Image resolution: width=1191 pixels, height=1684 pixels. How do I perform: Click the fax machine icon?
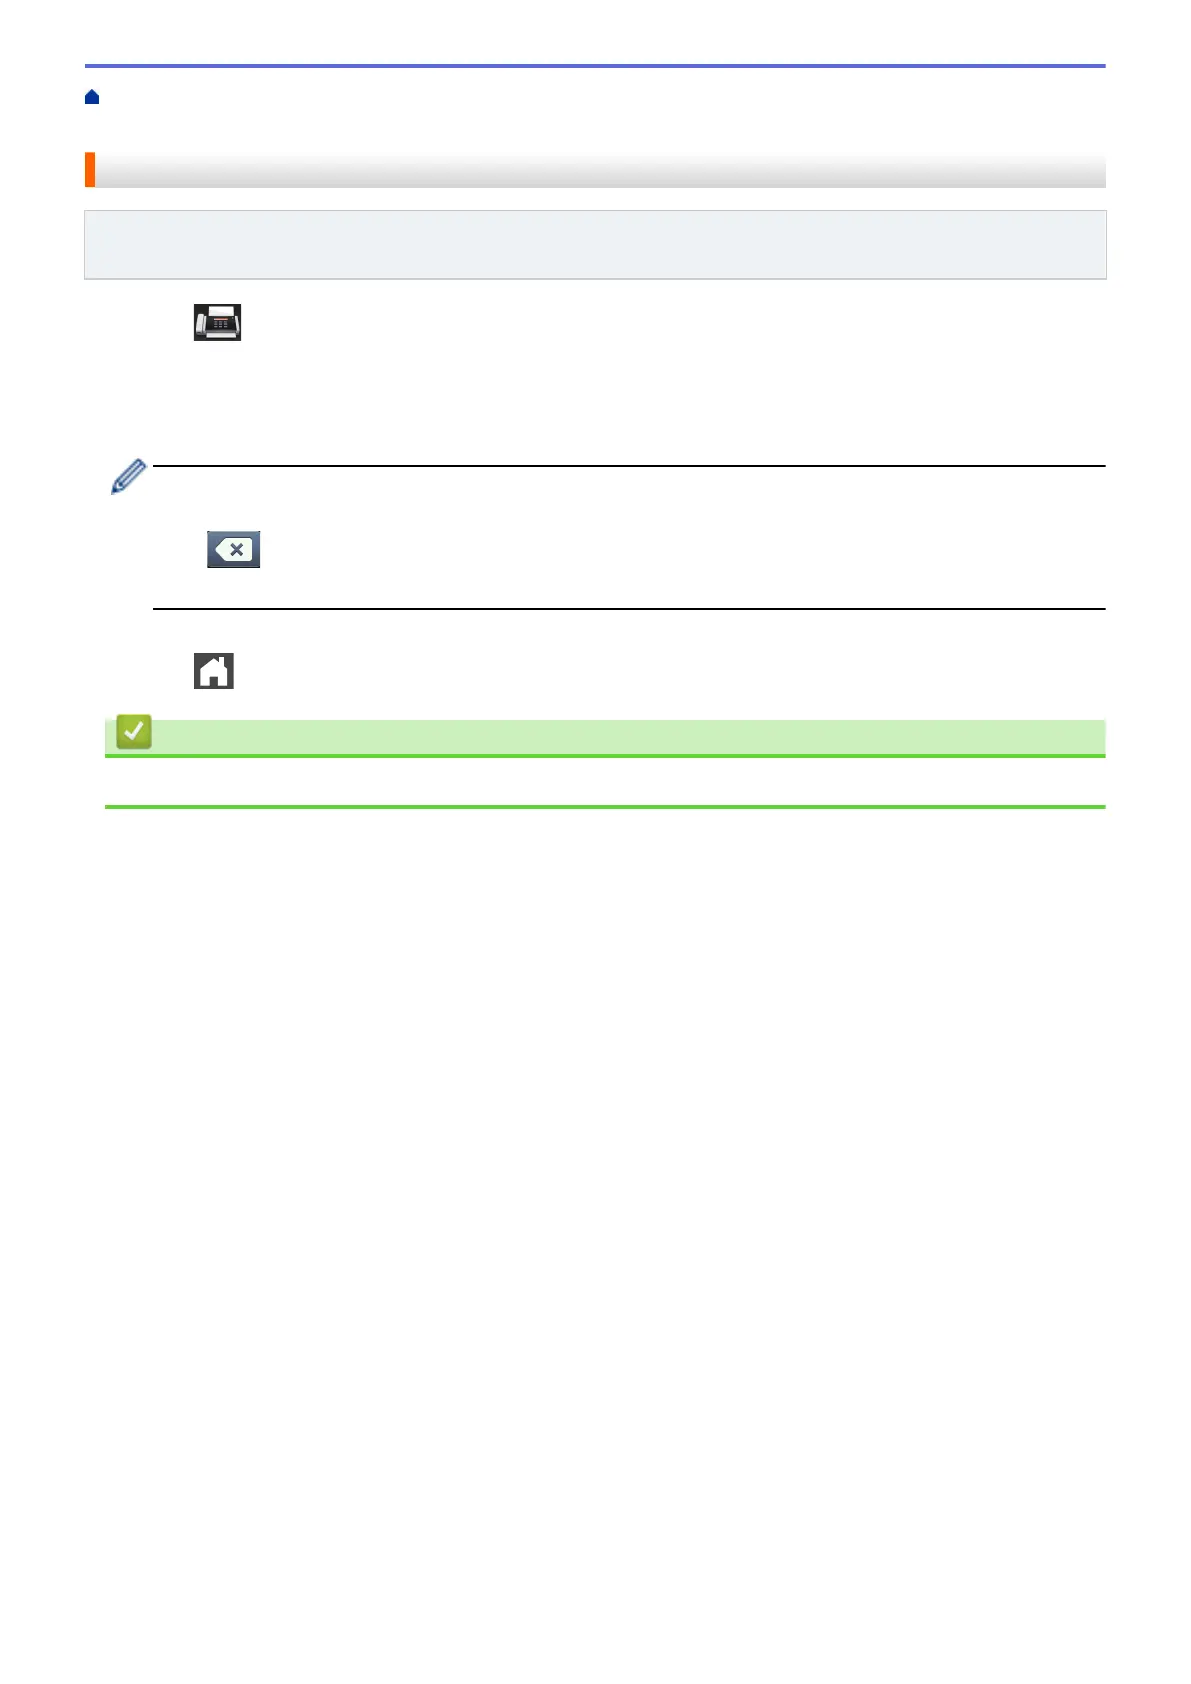(x=217, y=323)
